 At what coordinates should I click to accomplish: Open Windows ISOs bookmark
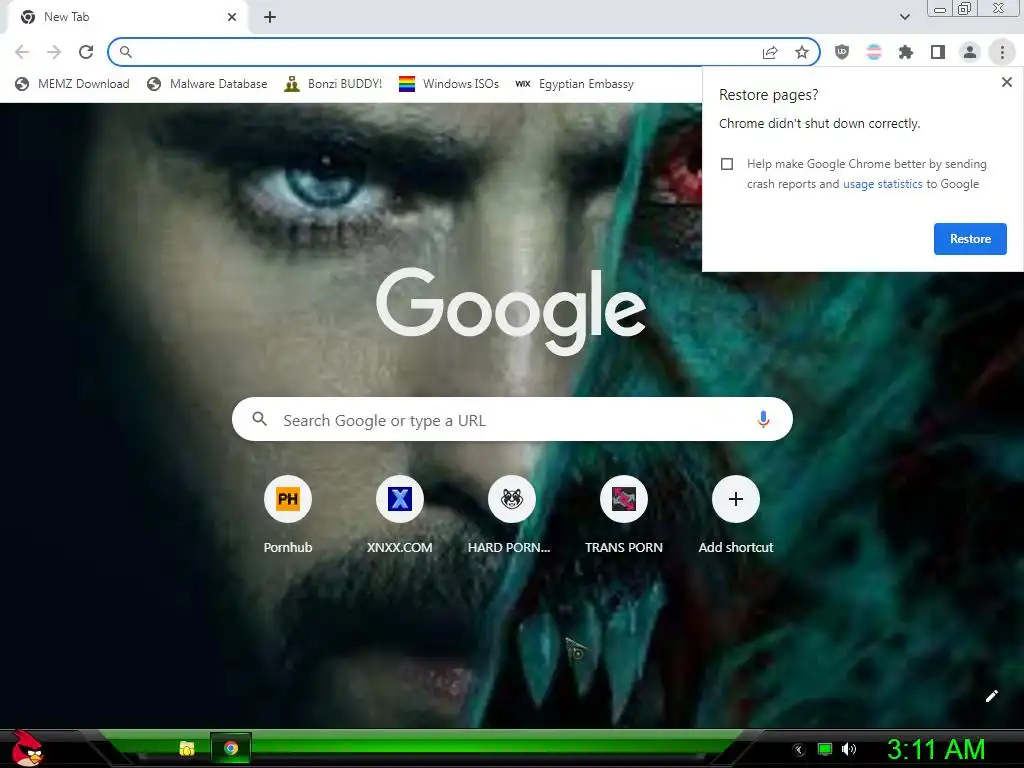(449, 84)
